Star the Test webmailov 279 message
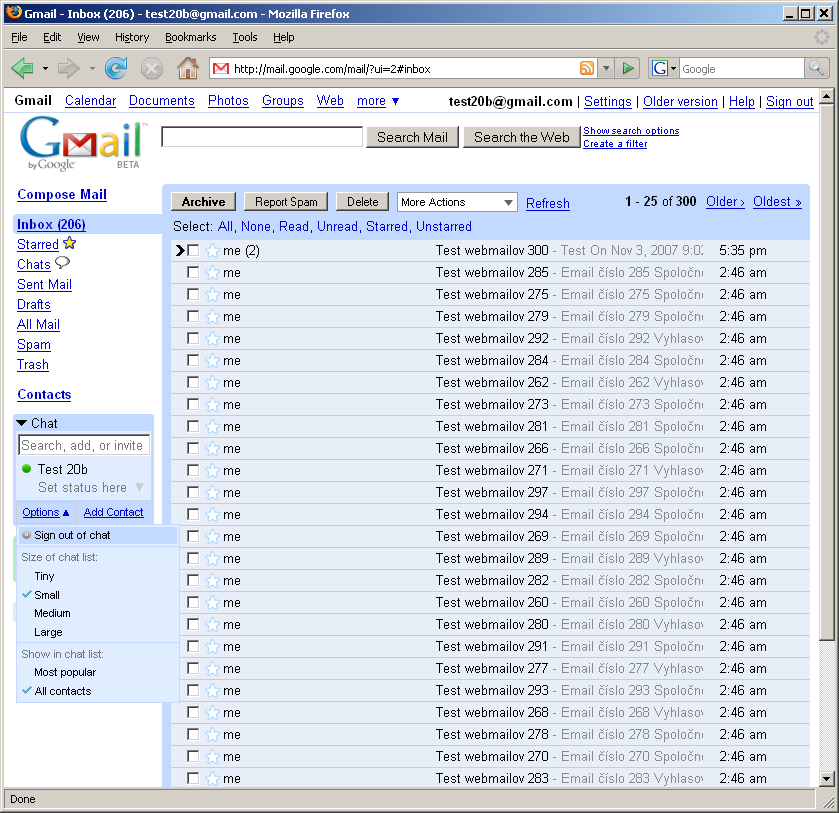Viewport: 839px width, 813px height. click(212, 317)
